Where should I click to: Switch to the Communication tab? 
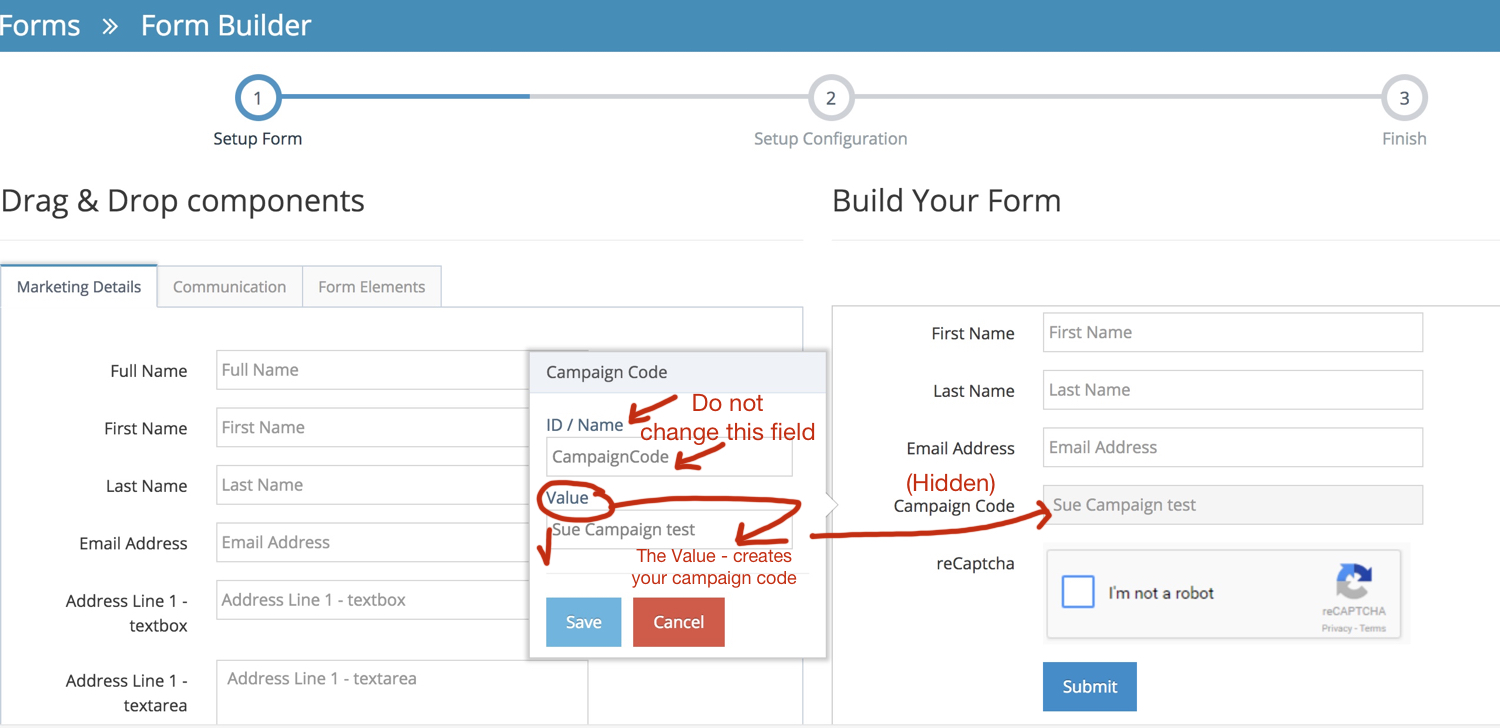pyautogui.click(x=229, y=286)
